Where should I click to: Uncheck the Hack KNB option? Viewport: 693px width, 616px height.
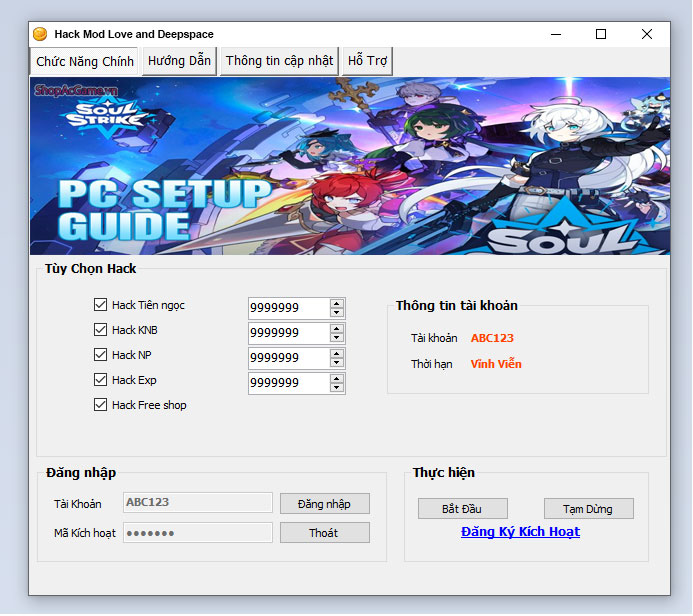pos(100,330)
